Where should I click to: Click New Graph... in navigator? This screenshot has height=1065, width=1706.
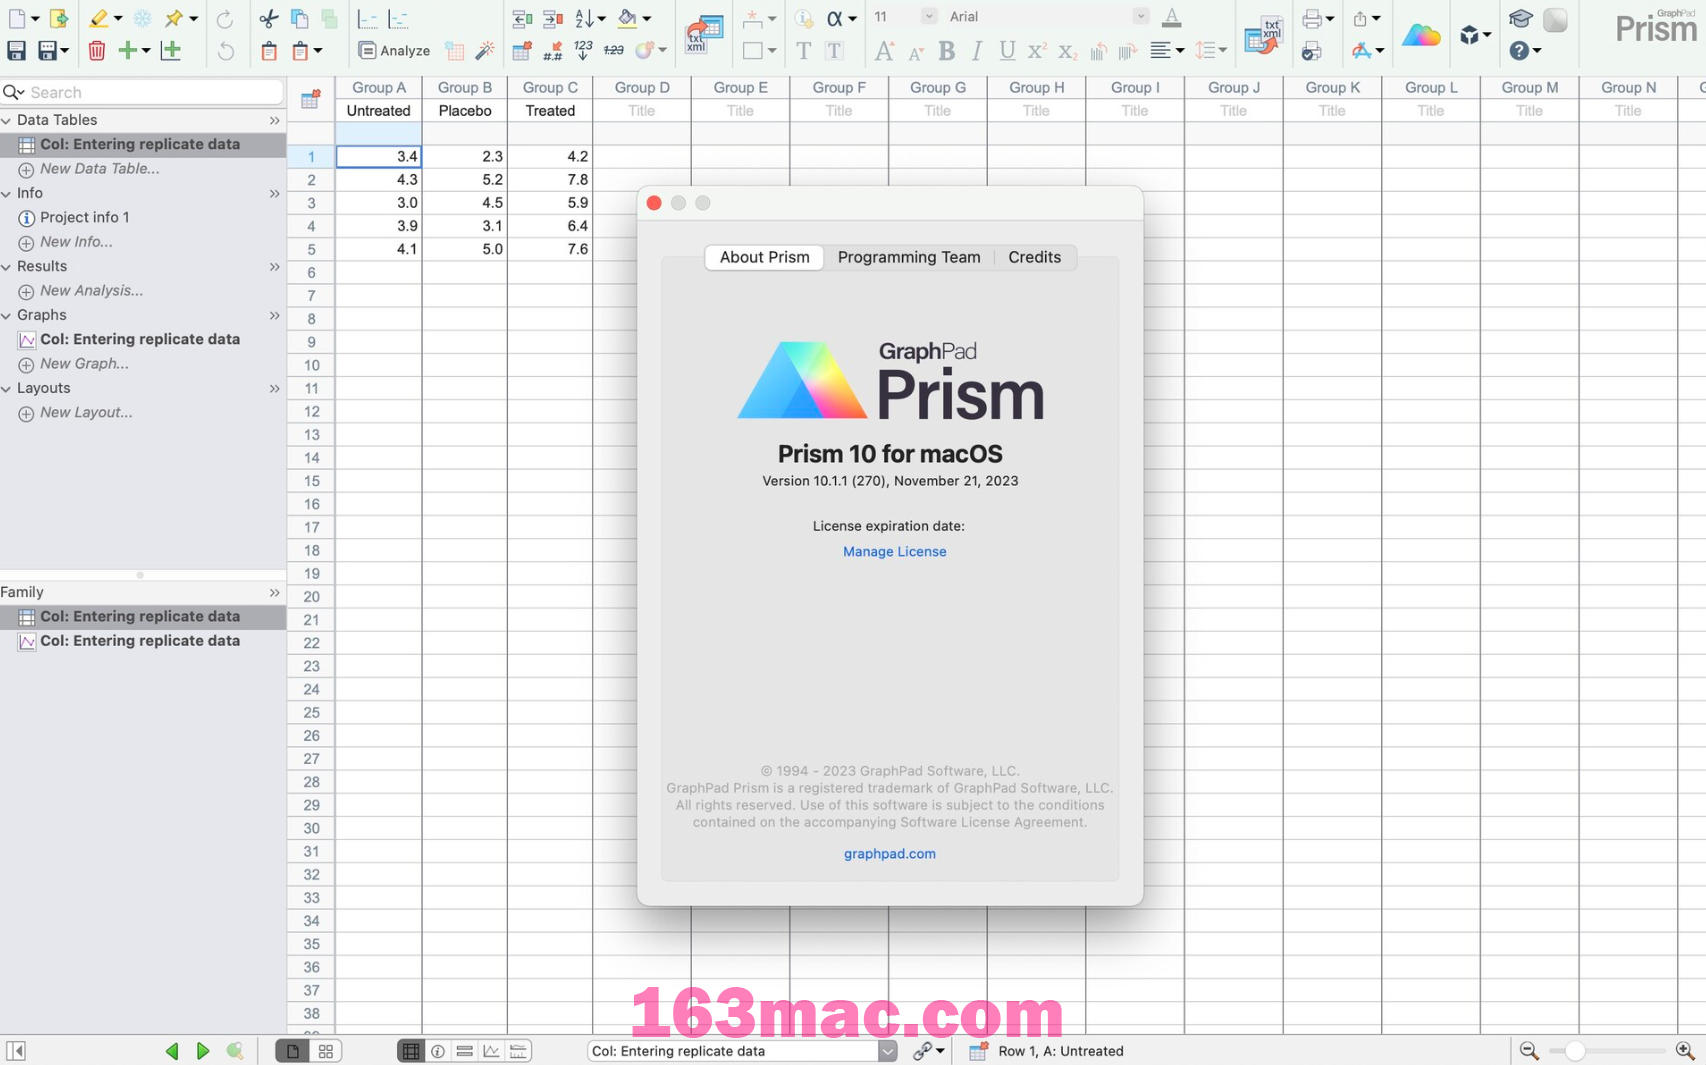pyautogui.click(x=84, y=364)
